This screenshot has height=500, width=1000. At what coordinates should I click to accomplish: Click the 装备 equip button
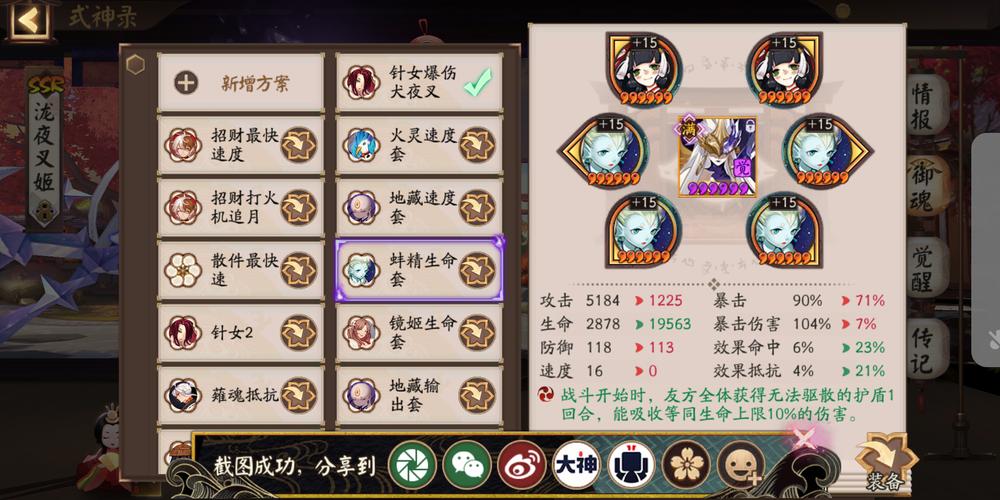(886, 464)
